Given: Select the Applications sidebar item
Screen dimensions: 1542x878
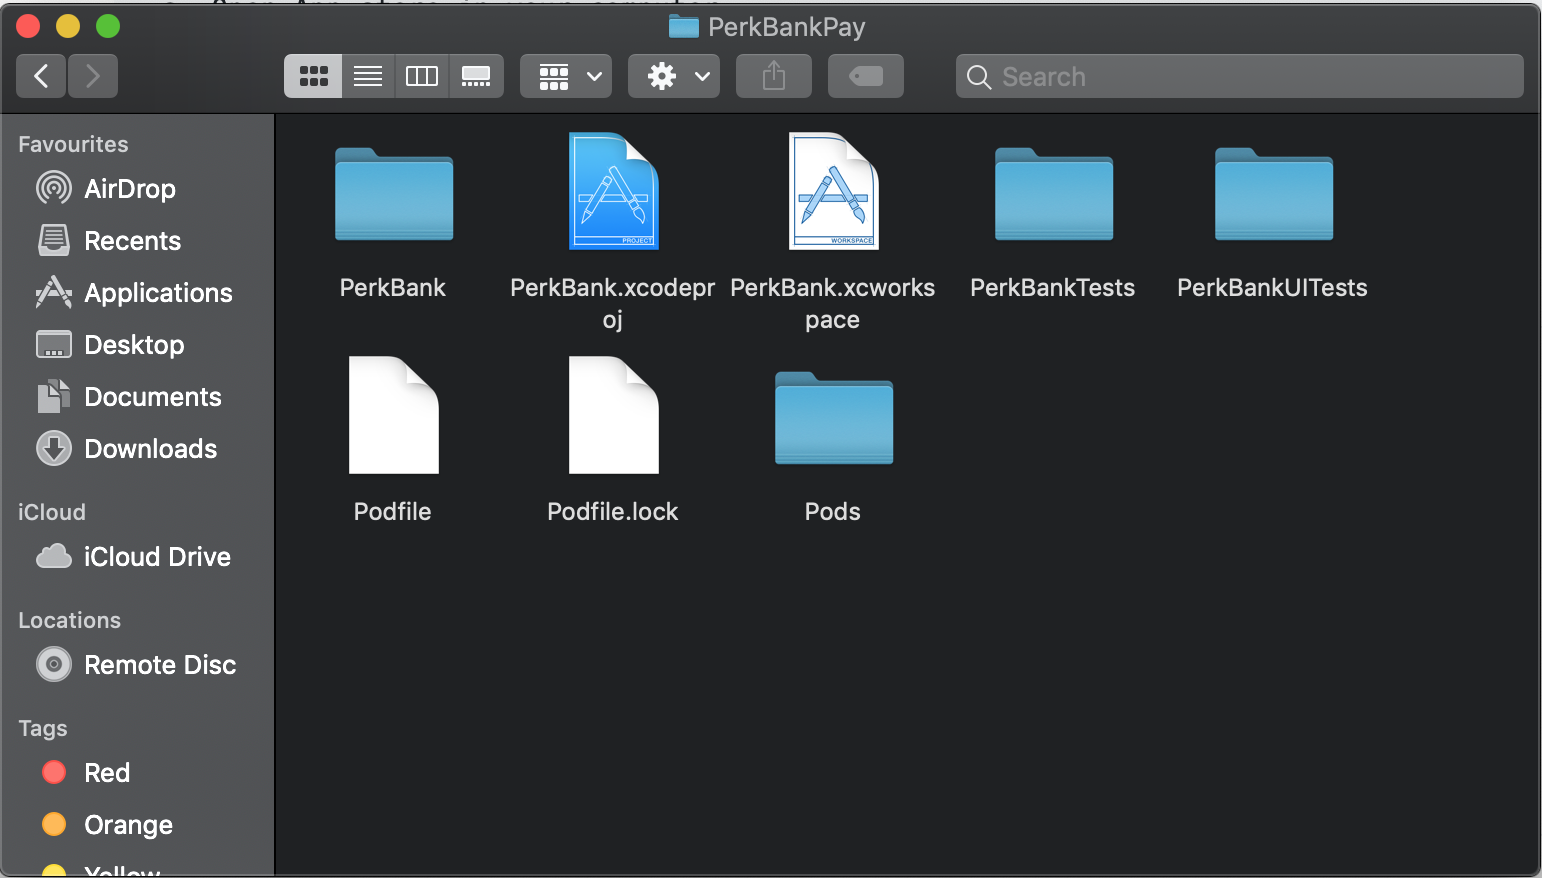Looking at the screenshot, I should pyautogui.click(x=156, y=293).
